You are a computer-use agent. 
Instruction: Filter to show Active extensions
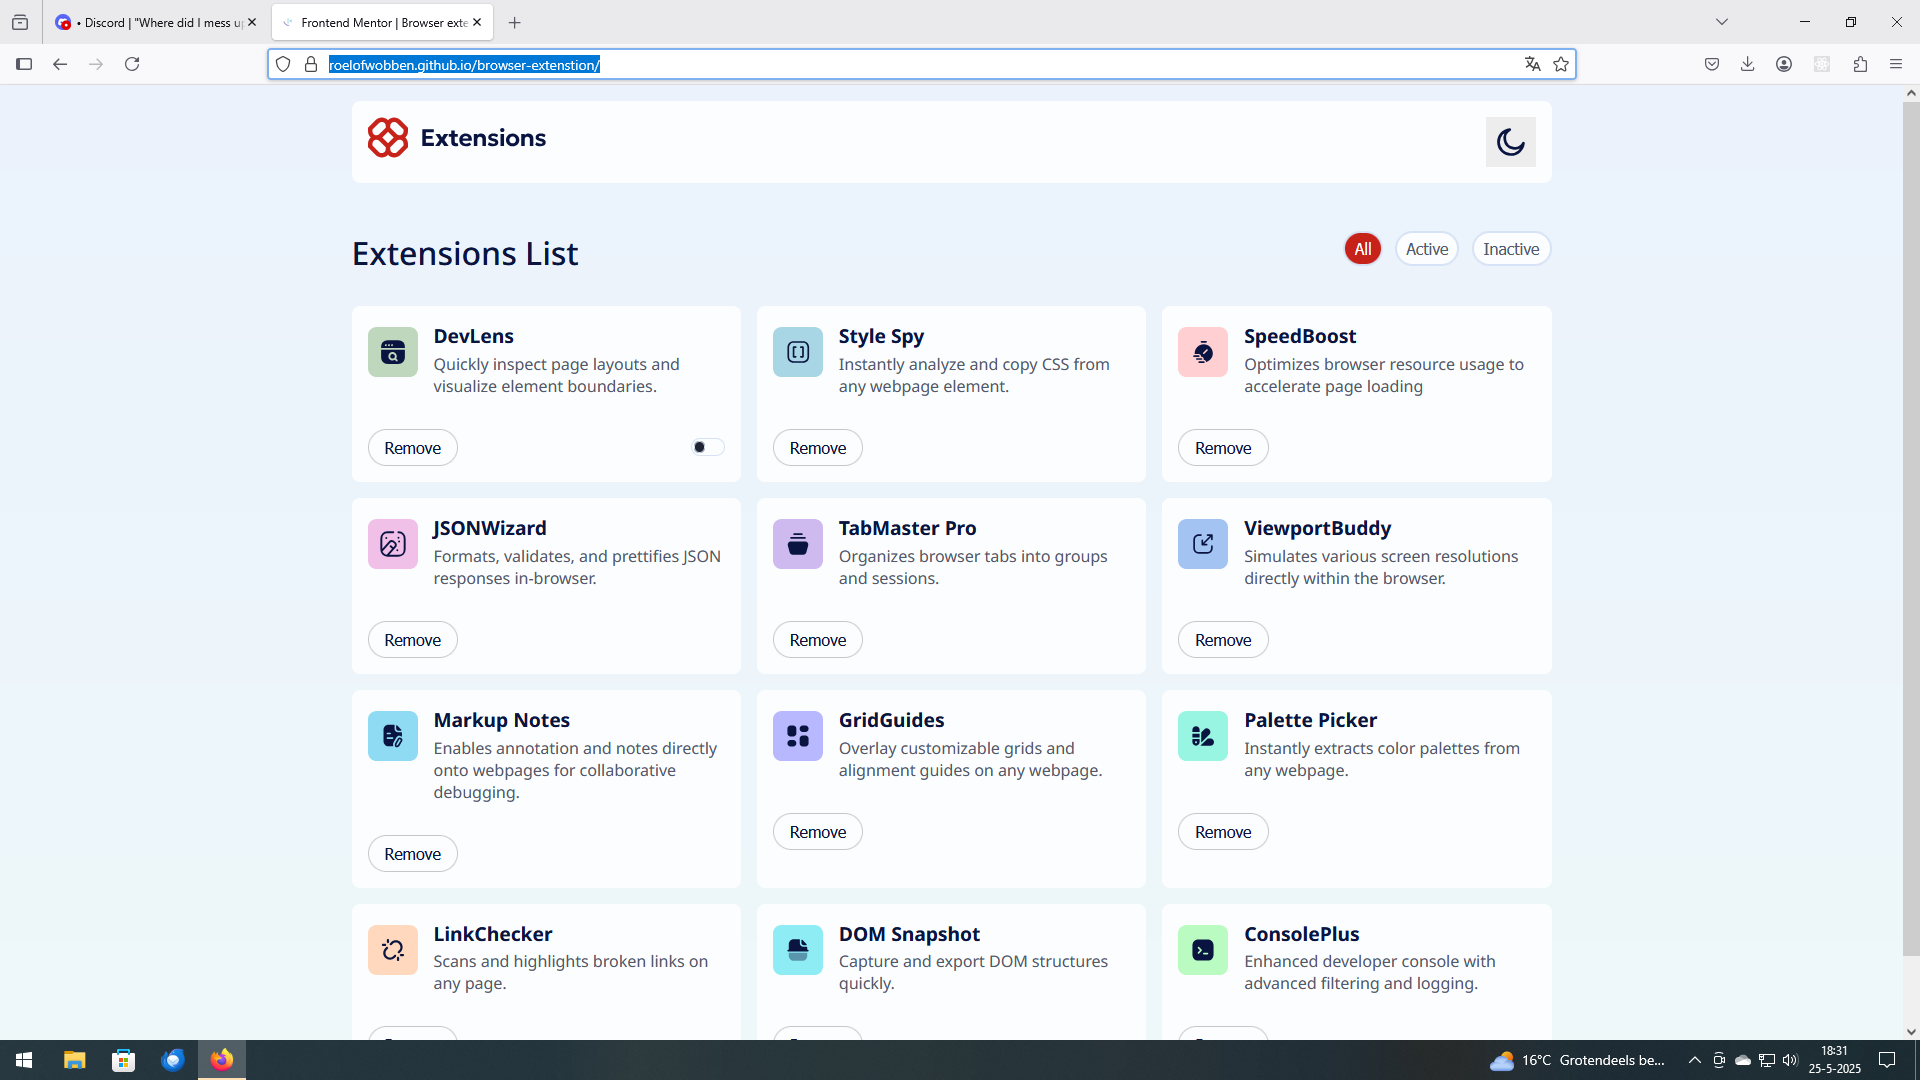click(1426, 249)
